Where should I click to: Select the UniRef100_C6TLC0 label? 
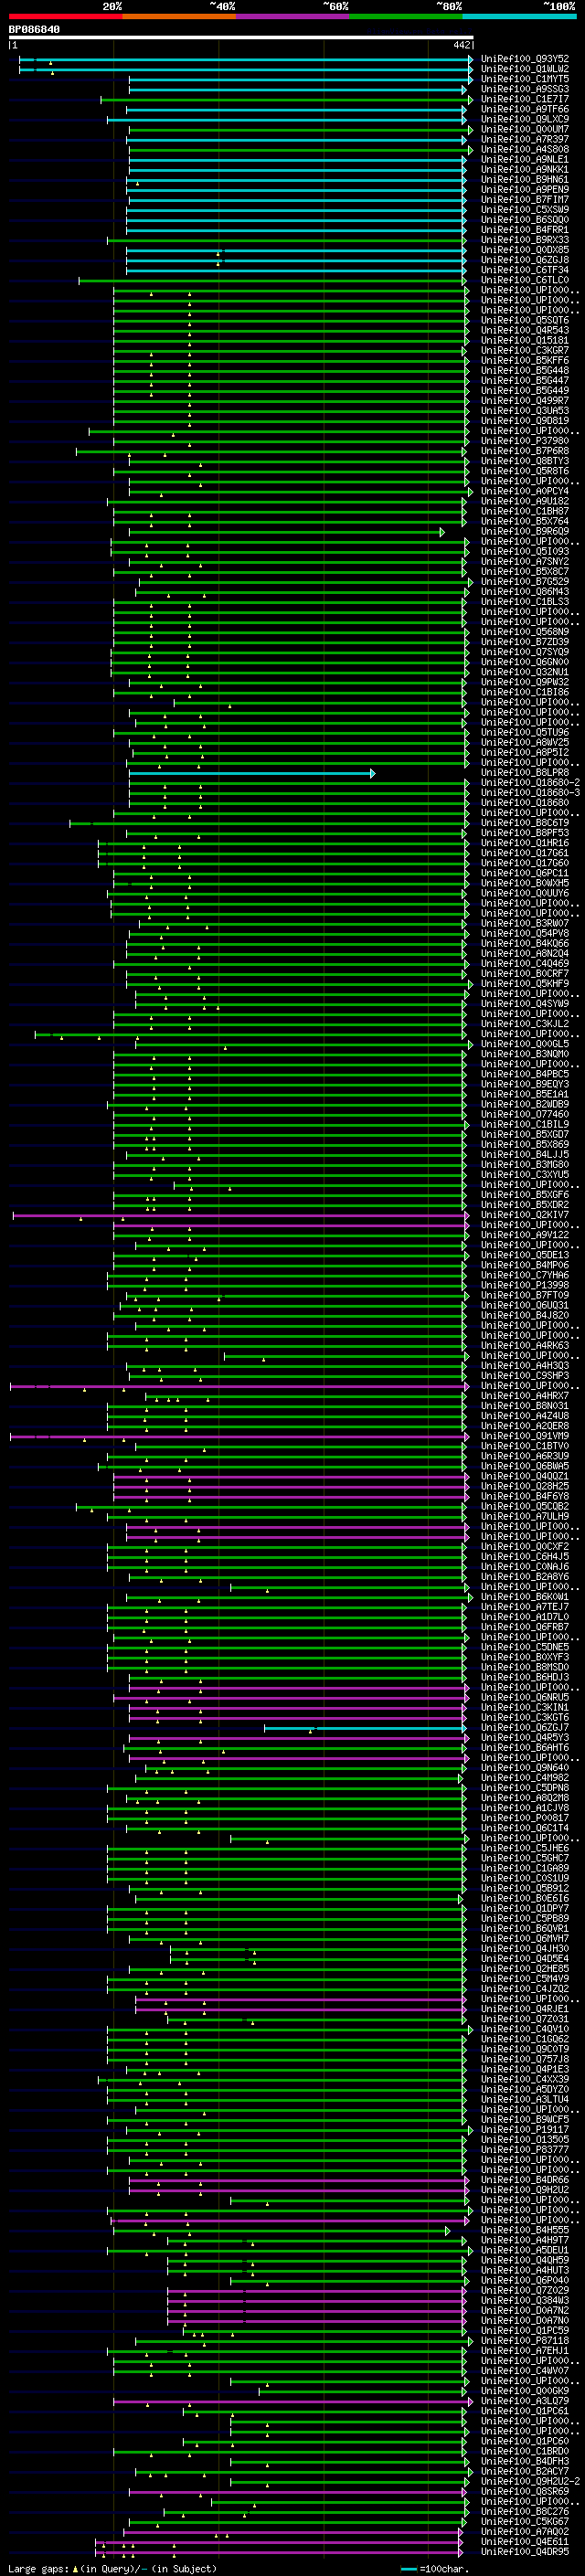[525, 280]
